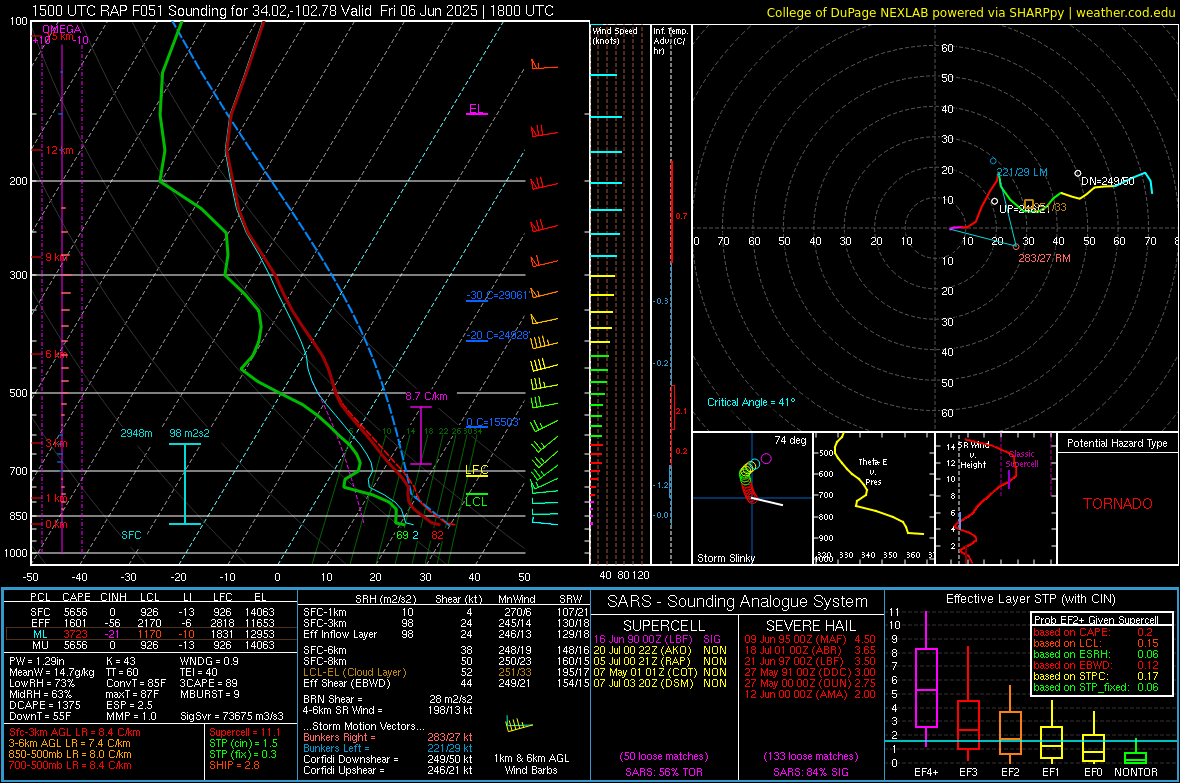Select the SFC parcel row in table
1180x783 pixels.
point(151,612)
